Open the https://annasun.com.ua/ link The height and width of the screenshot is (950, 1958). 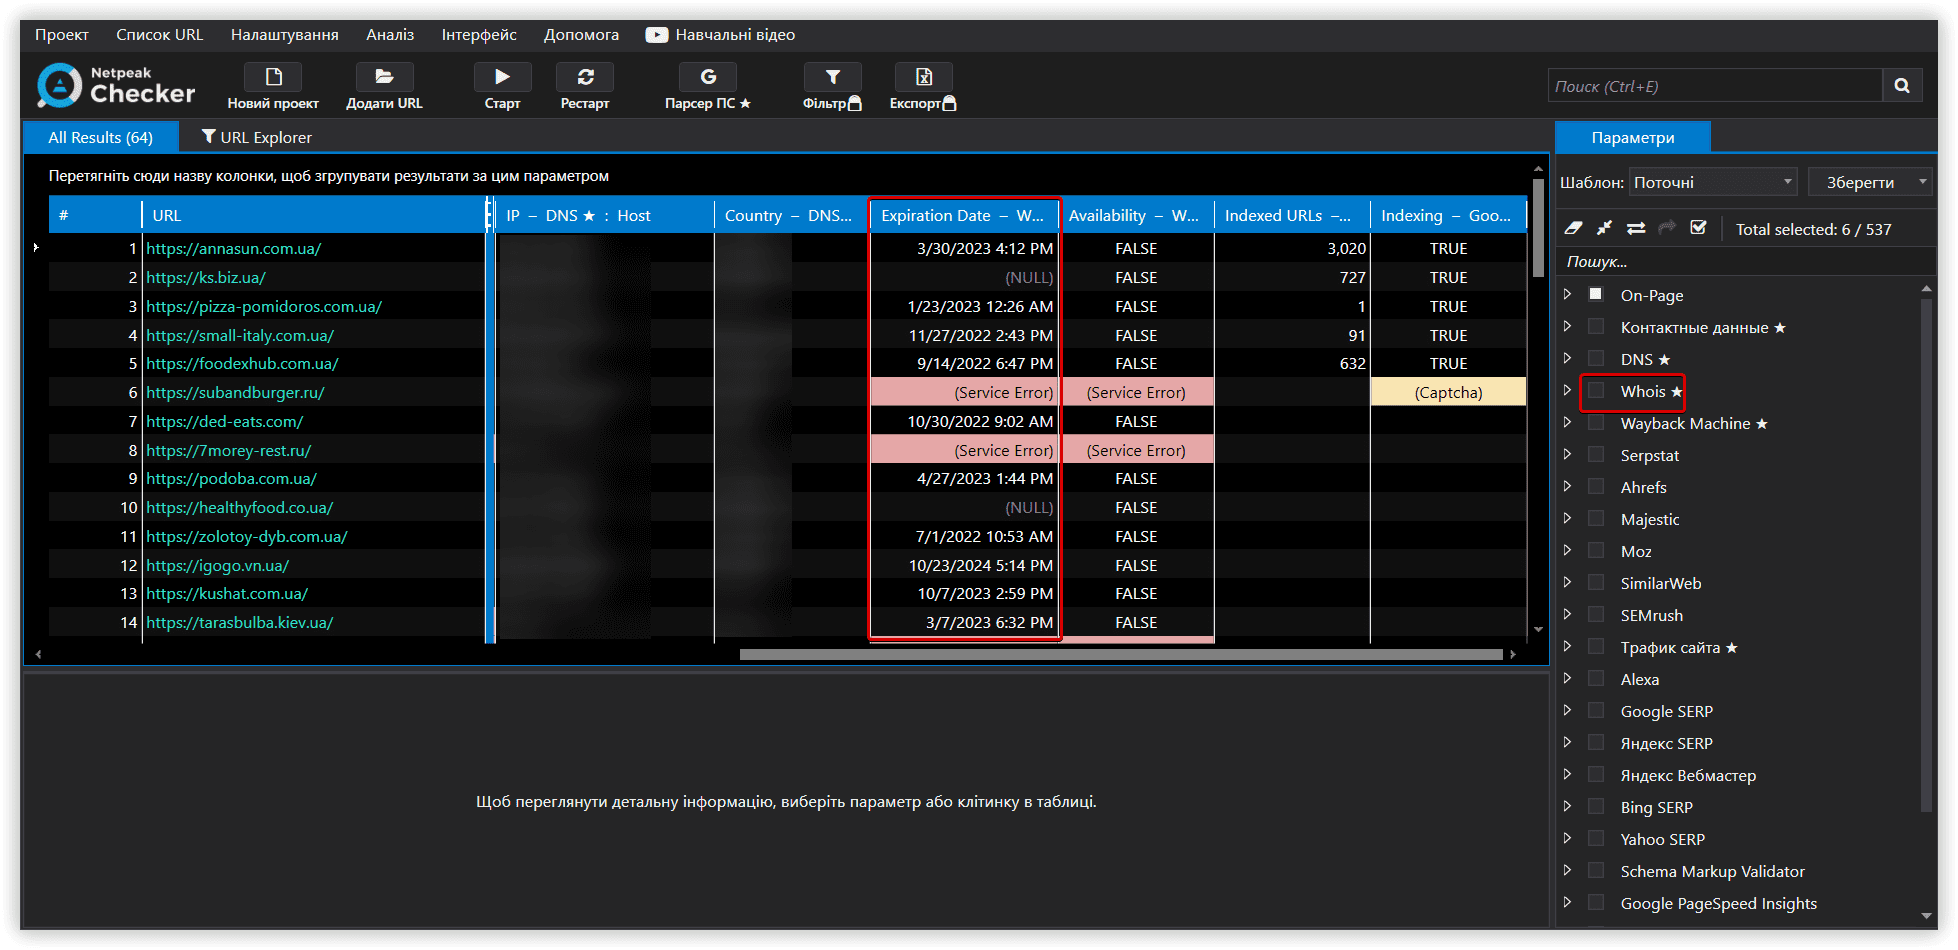234,248
